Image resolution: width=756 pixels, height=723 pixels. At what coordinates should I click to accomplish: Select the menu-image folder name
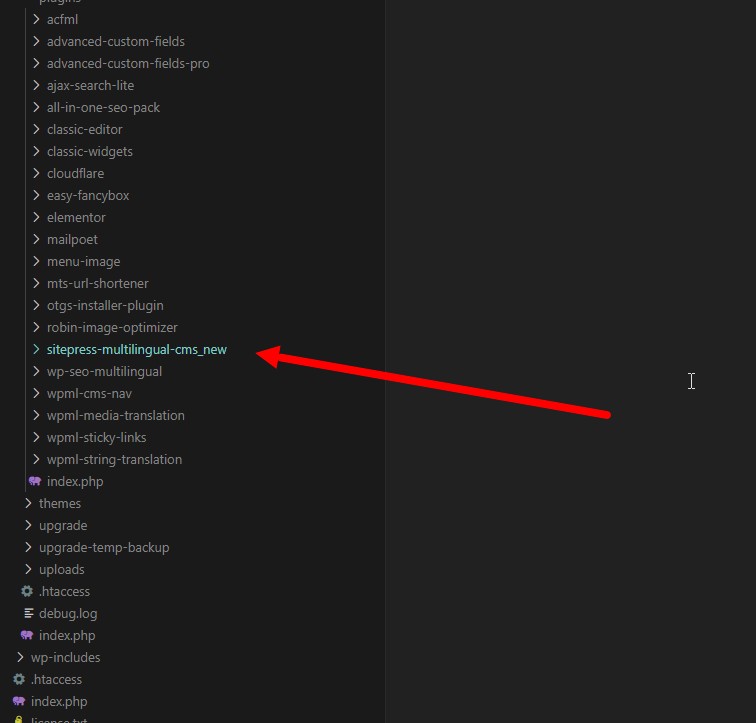tap(84, 261)
